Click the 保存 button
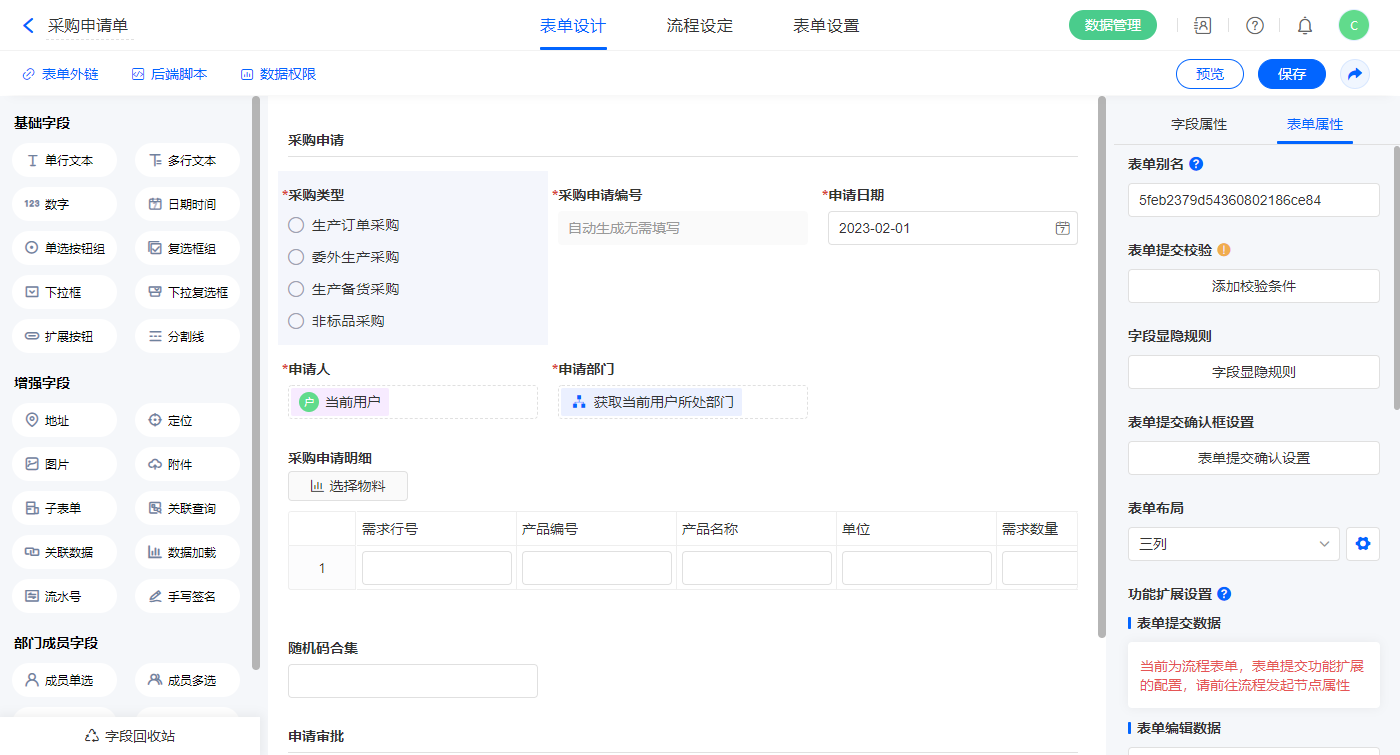1400x755 pixels. coord(1291,74)
